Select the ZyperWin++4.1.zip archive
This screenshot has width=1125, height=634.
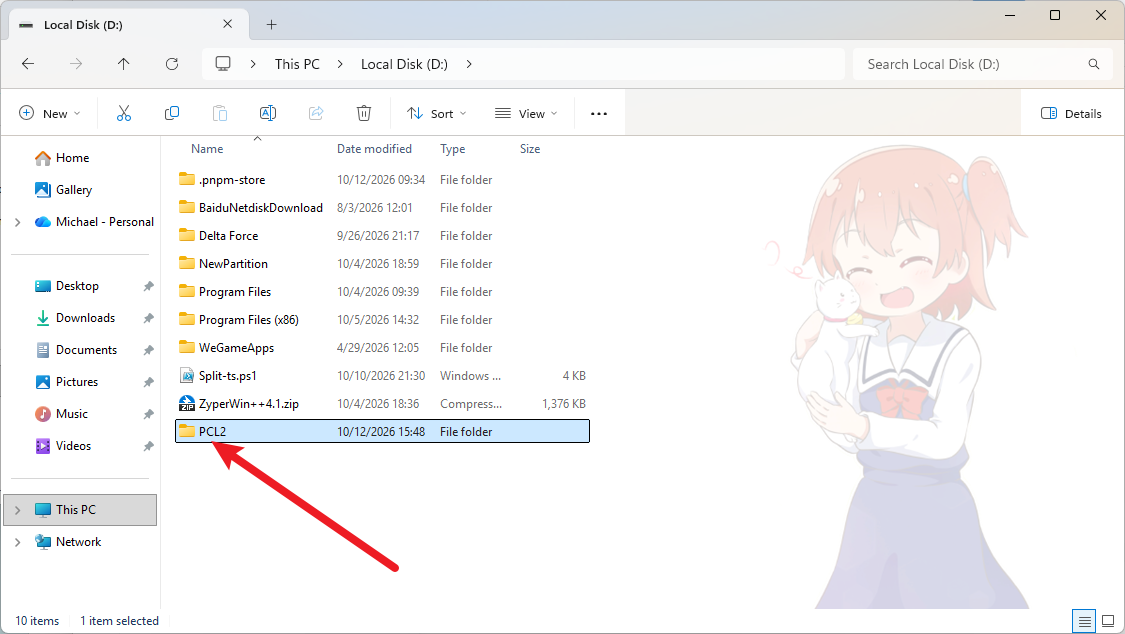[x=382, y=404]
